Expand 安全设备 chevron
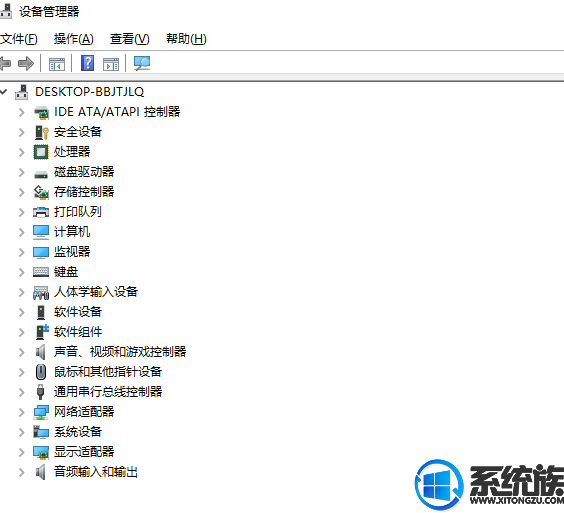The width and height of the screenshot is (564, 513). (22, 132)
